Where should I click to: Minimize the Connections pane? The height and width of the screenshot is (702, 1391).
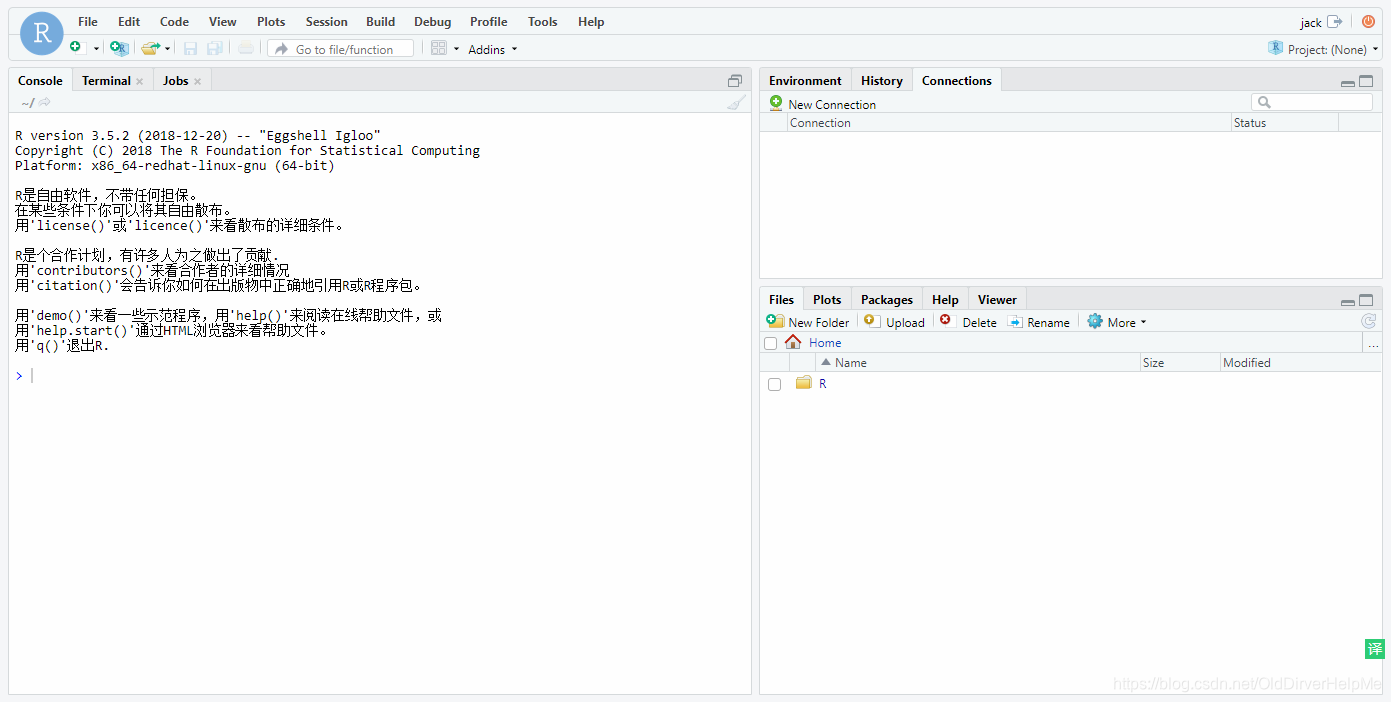[1348, 82]
